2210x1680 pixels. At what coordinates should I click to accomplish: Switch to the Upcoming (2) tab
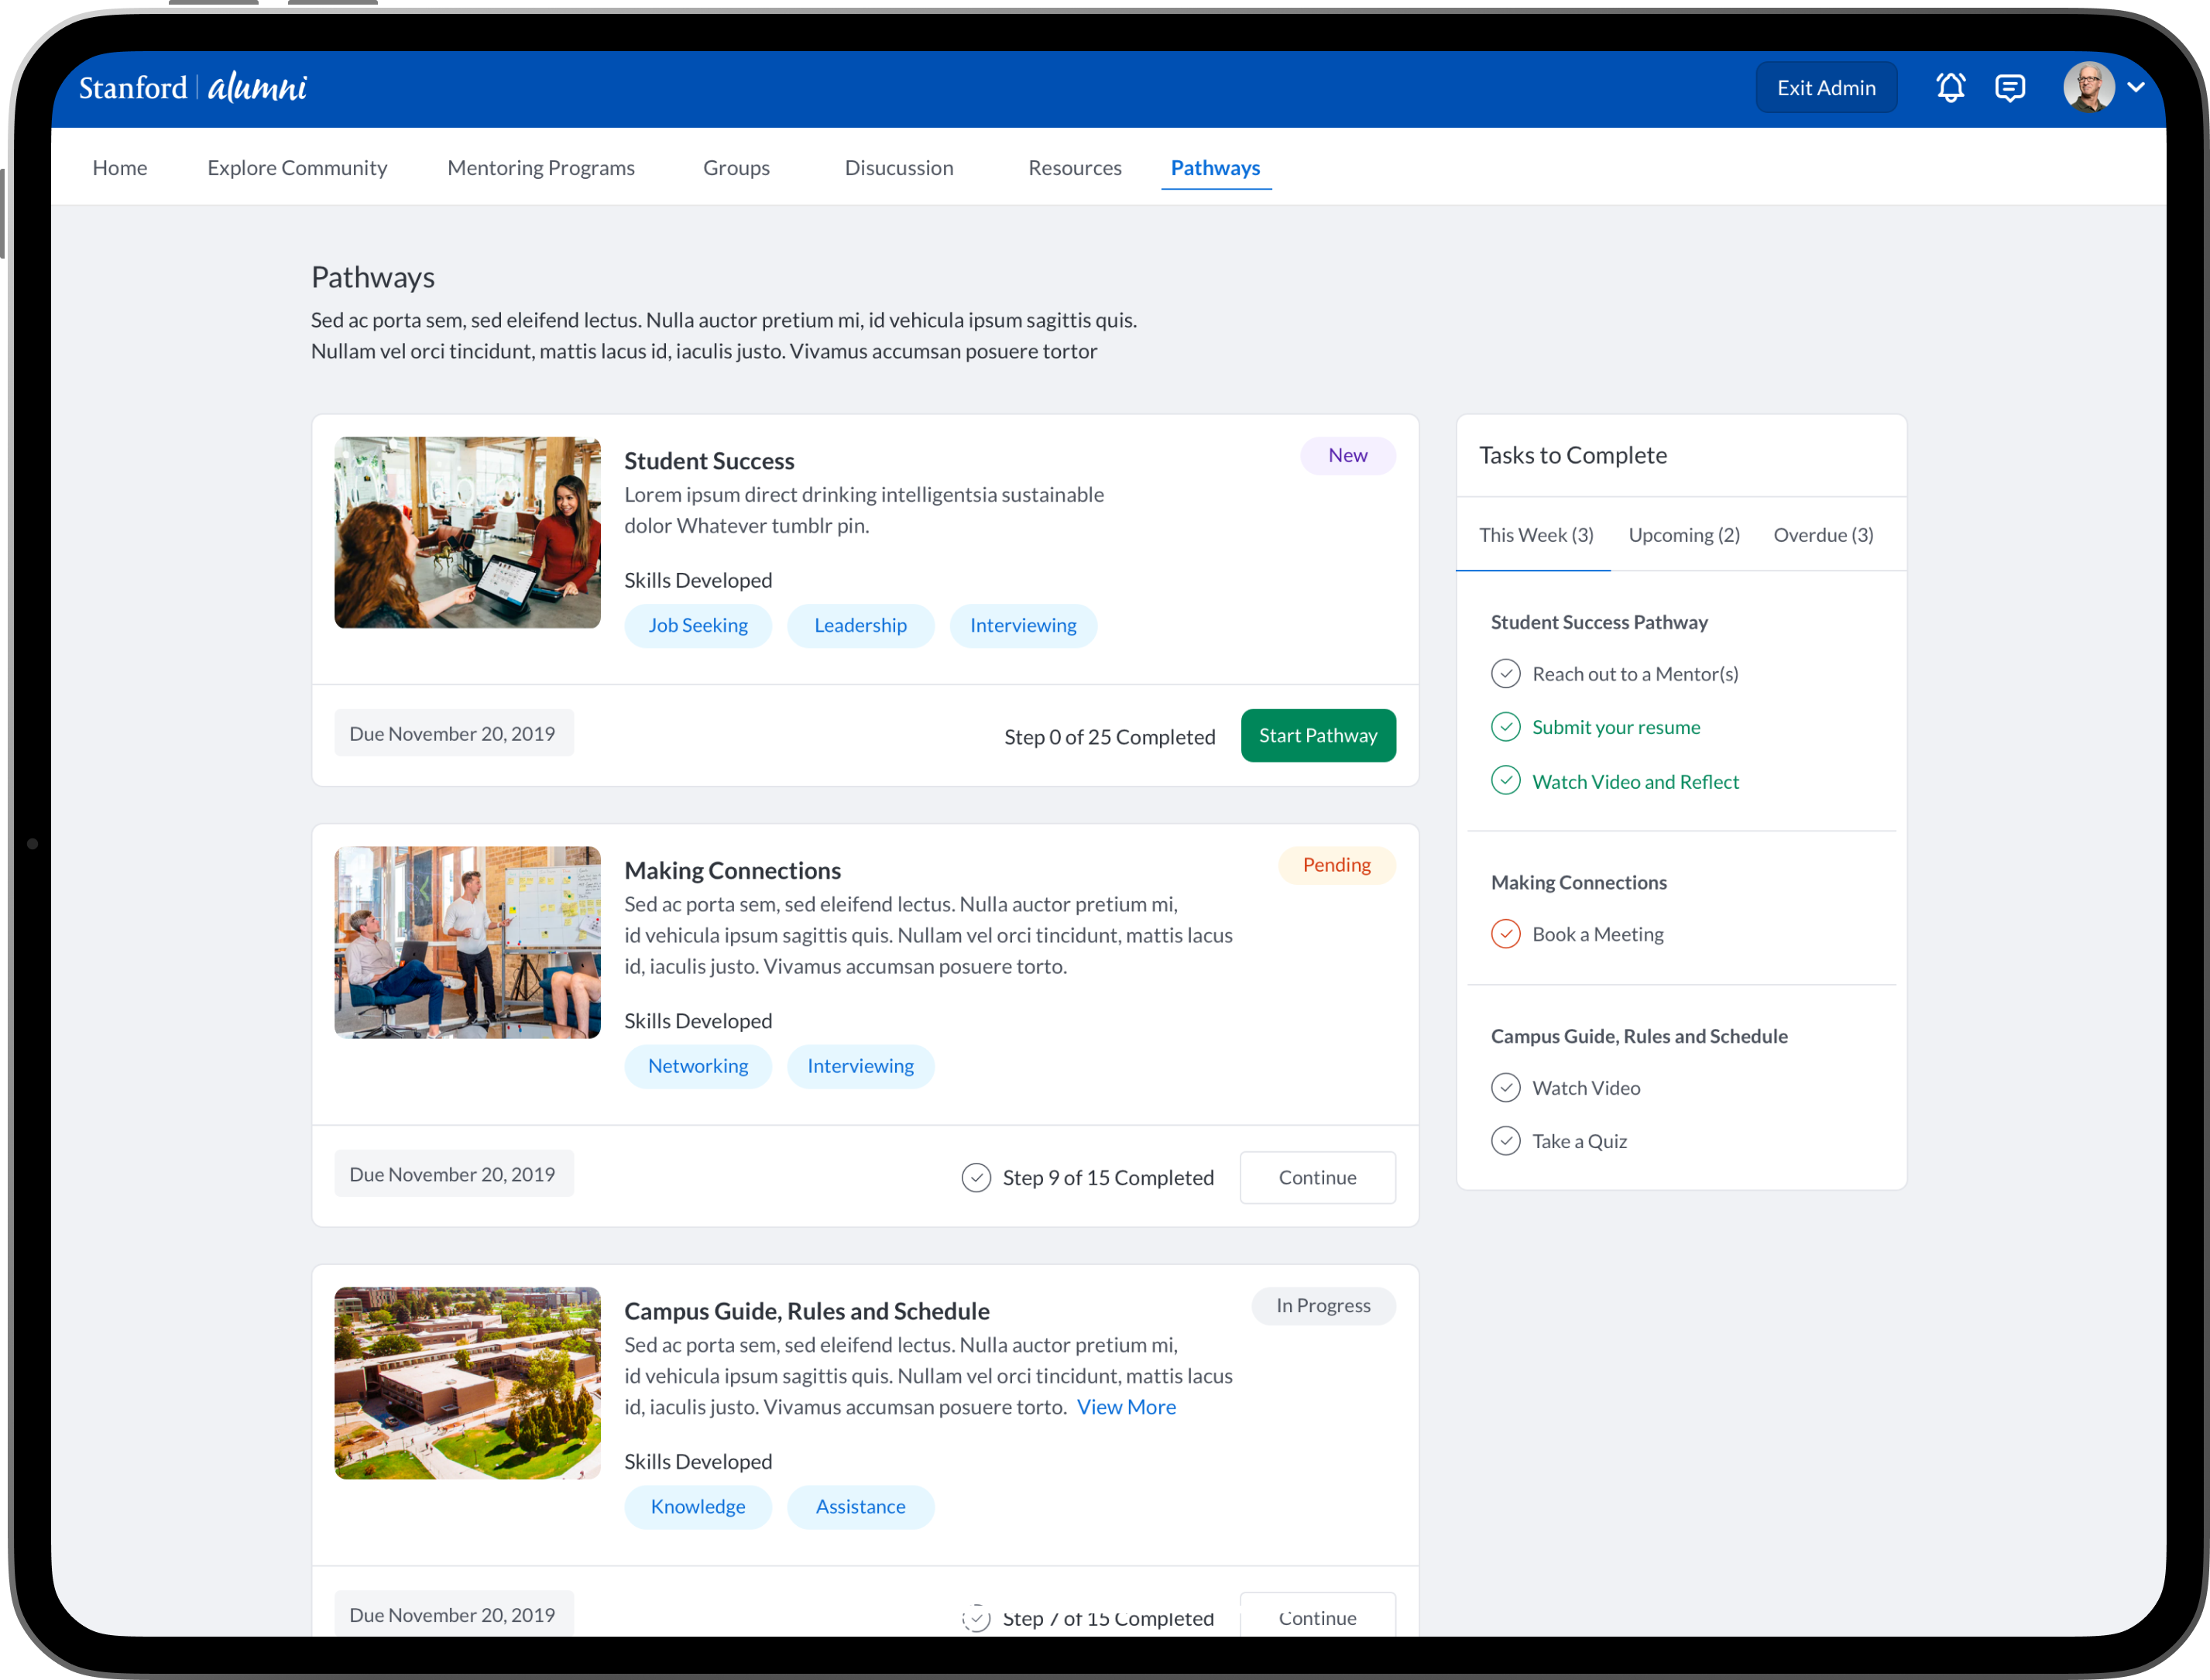click(x=1684, y=535)
